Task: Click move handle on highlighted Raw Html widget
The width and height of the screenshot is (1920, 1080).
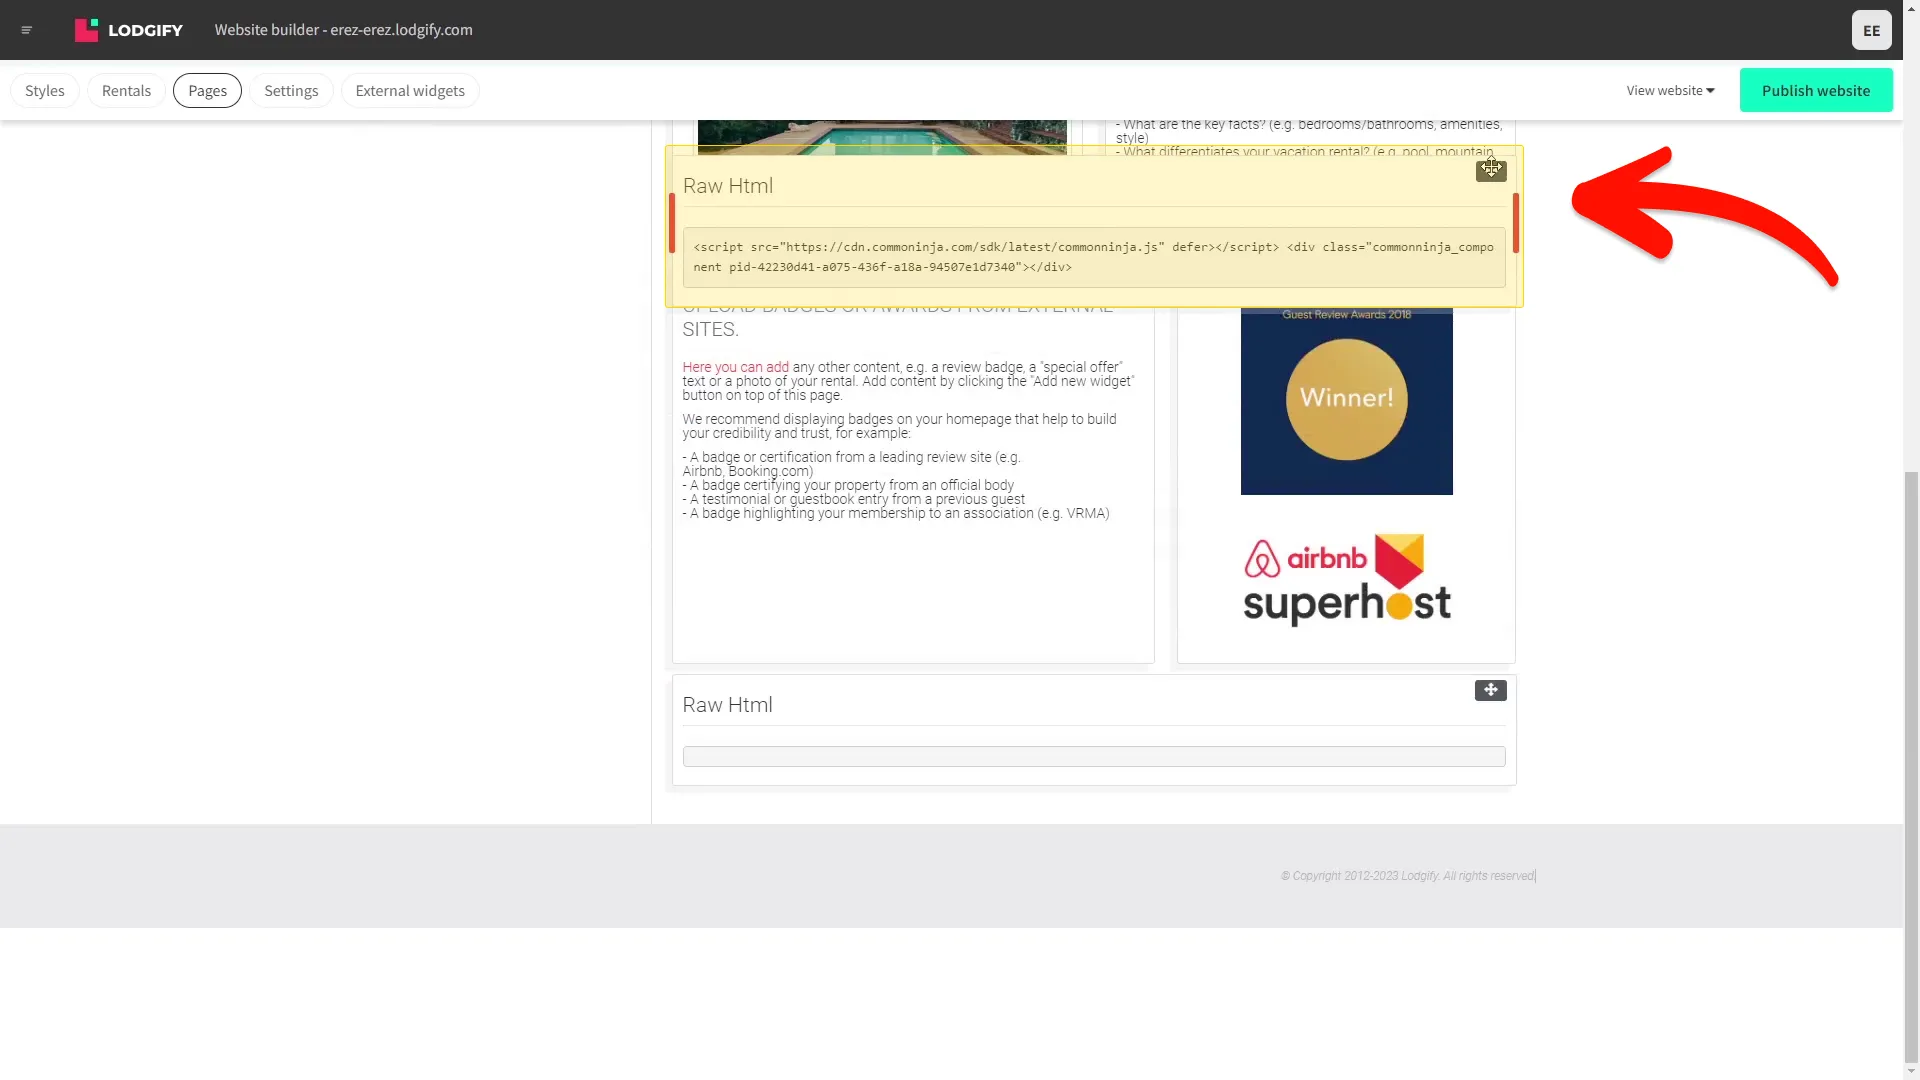Action: coord(1491,170)
